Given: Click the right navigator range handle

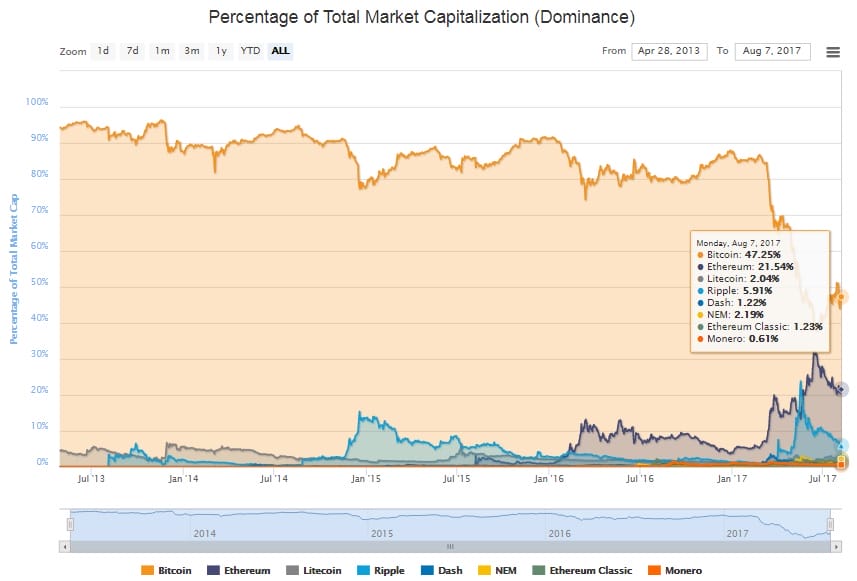Looking at the screenshot, I should click(x=829, y=524).
